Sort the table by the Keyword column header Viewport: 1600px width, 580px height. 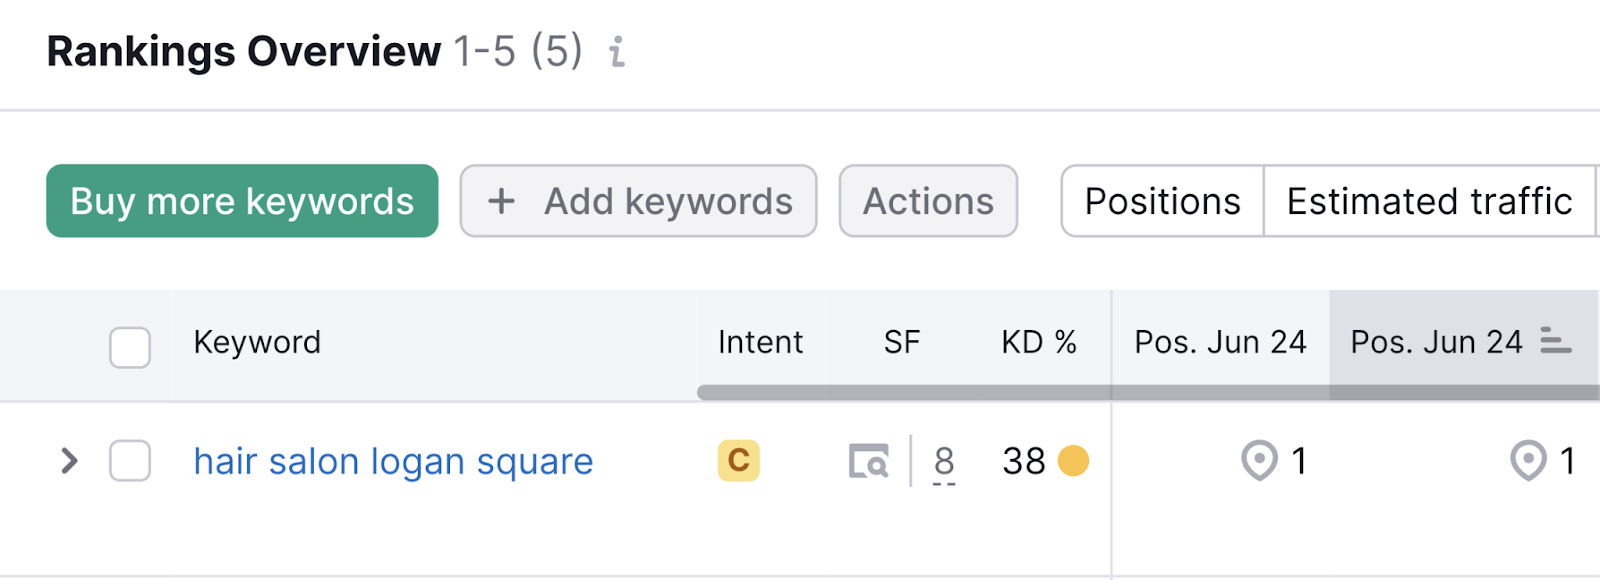pyautogui.click(x=257, y=342)
